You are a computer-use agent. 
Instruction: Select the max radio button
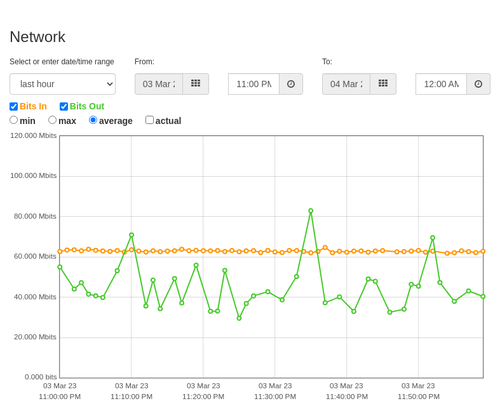(52, 120)
